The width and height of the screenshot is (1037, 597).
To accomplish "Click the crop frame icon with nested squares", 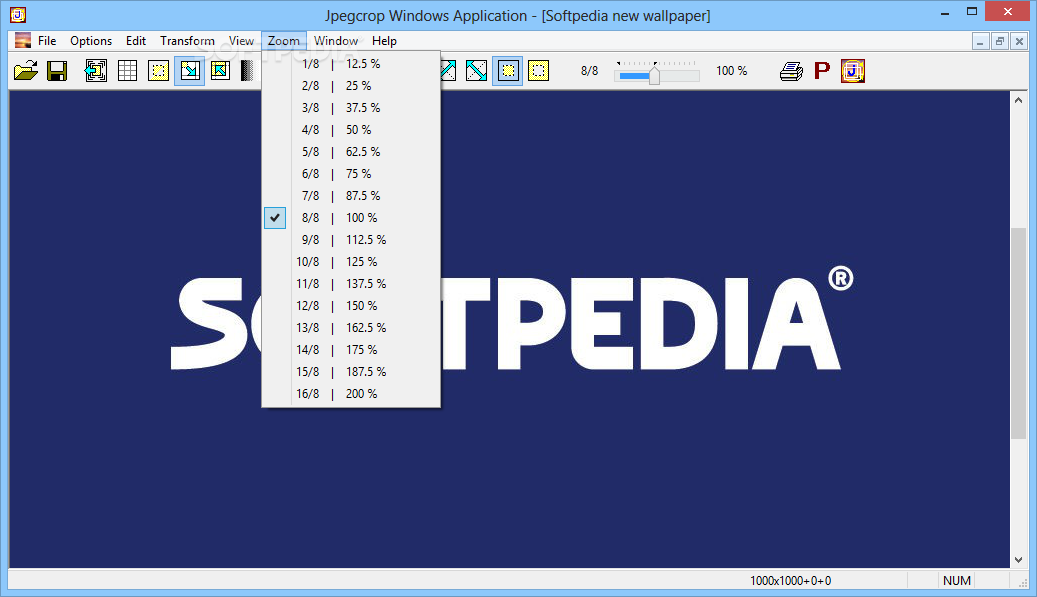I will [x=96, y=71].
